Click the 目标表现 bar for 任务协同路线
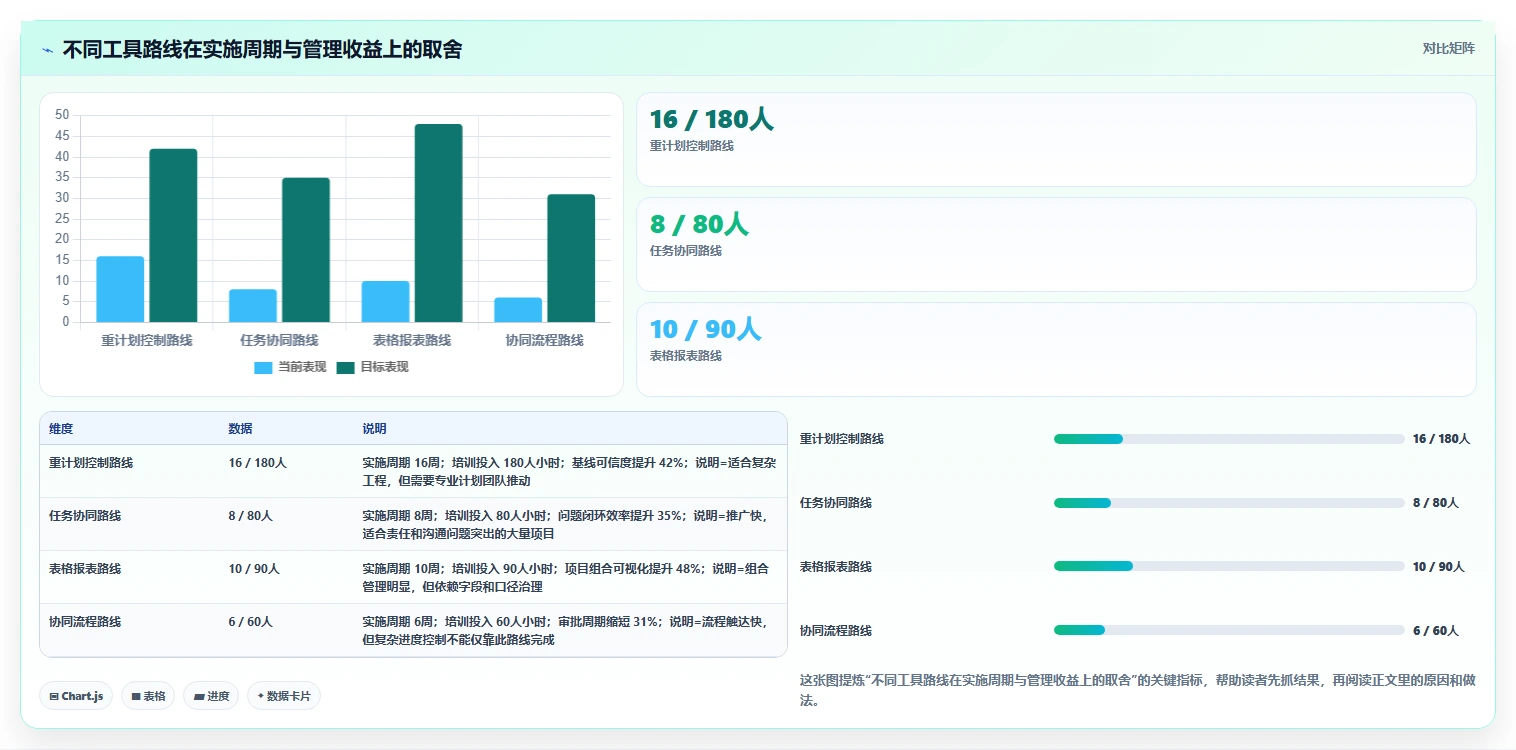Image resolution: width=1516 pixels, height=750 pixels. click(x=306, y=250)
